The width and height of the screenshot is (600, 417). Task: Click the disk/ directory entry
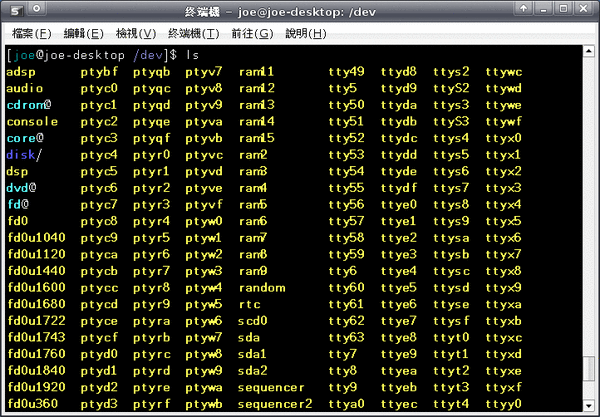tap(24, 155)
